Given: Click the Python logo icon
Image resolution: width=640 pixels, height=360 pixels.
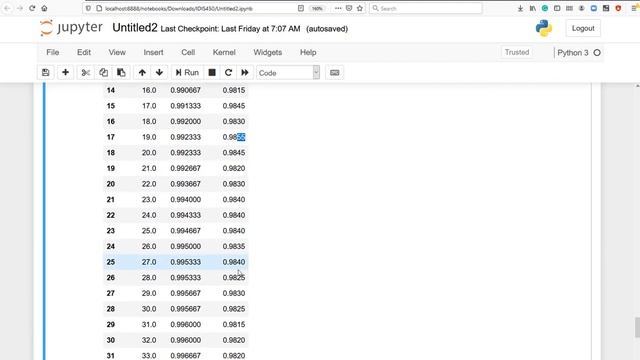Looking at the screenshot, I should pos(544,28).
